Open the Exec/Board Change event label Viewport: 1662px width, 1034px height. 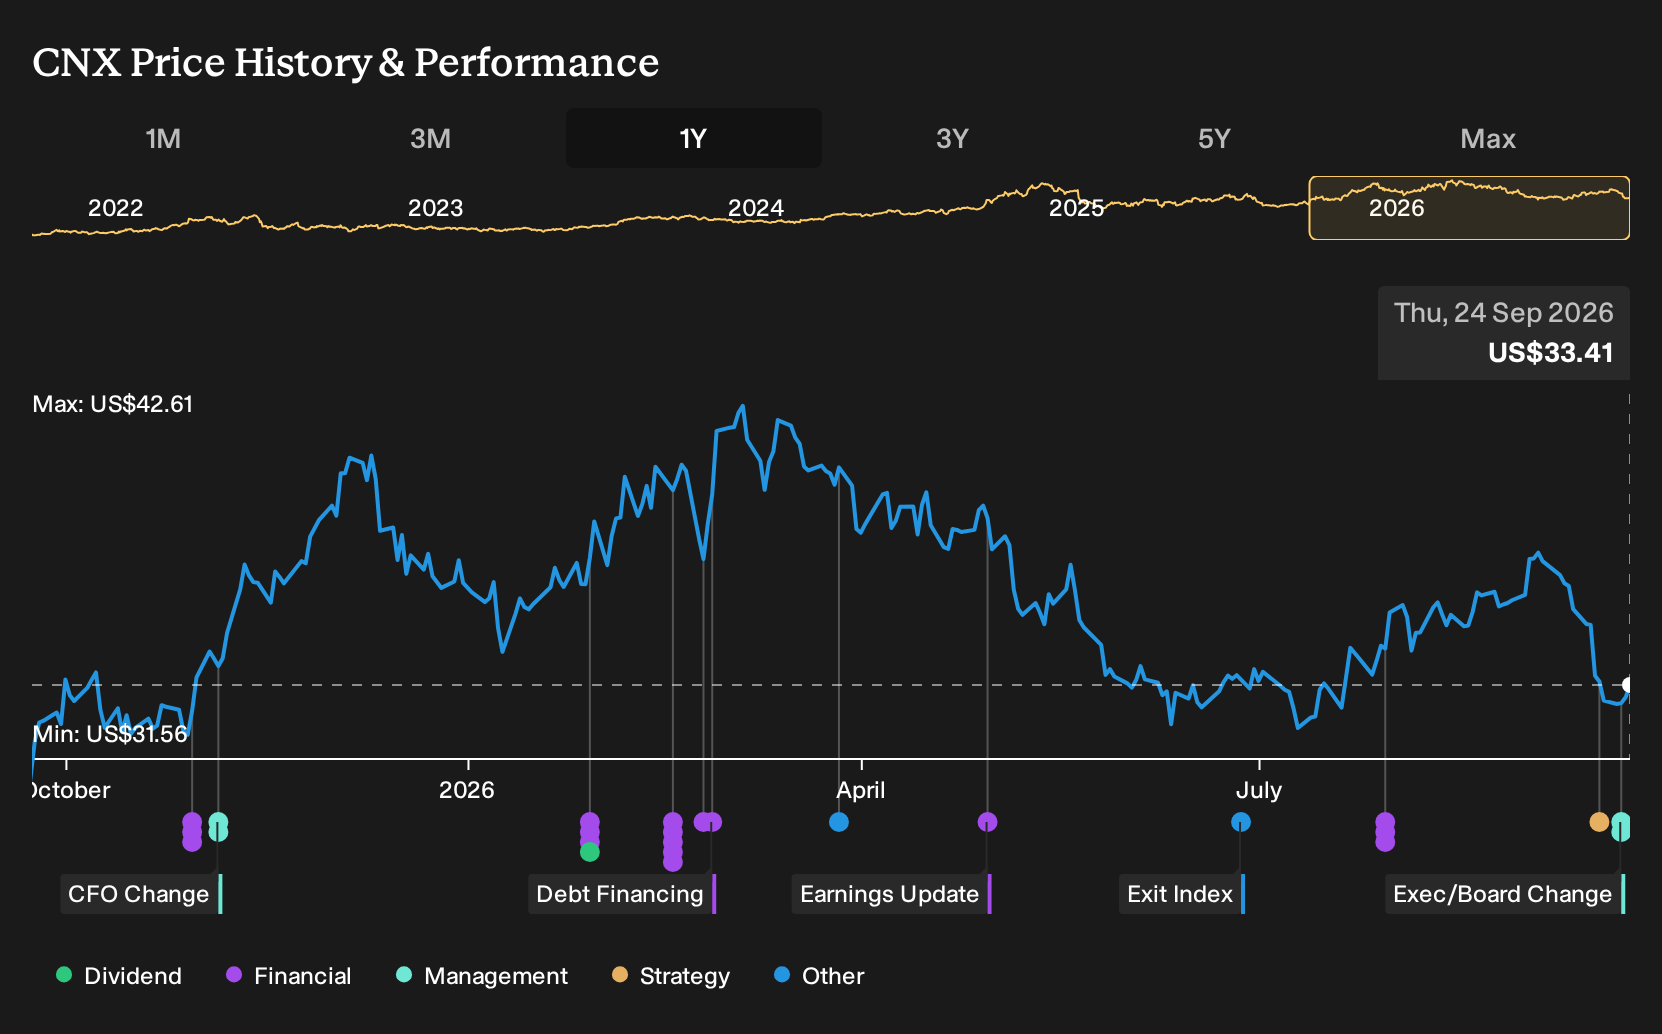1505,894
